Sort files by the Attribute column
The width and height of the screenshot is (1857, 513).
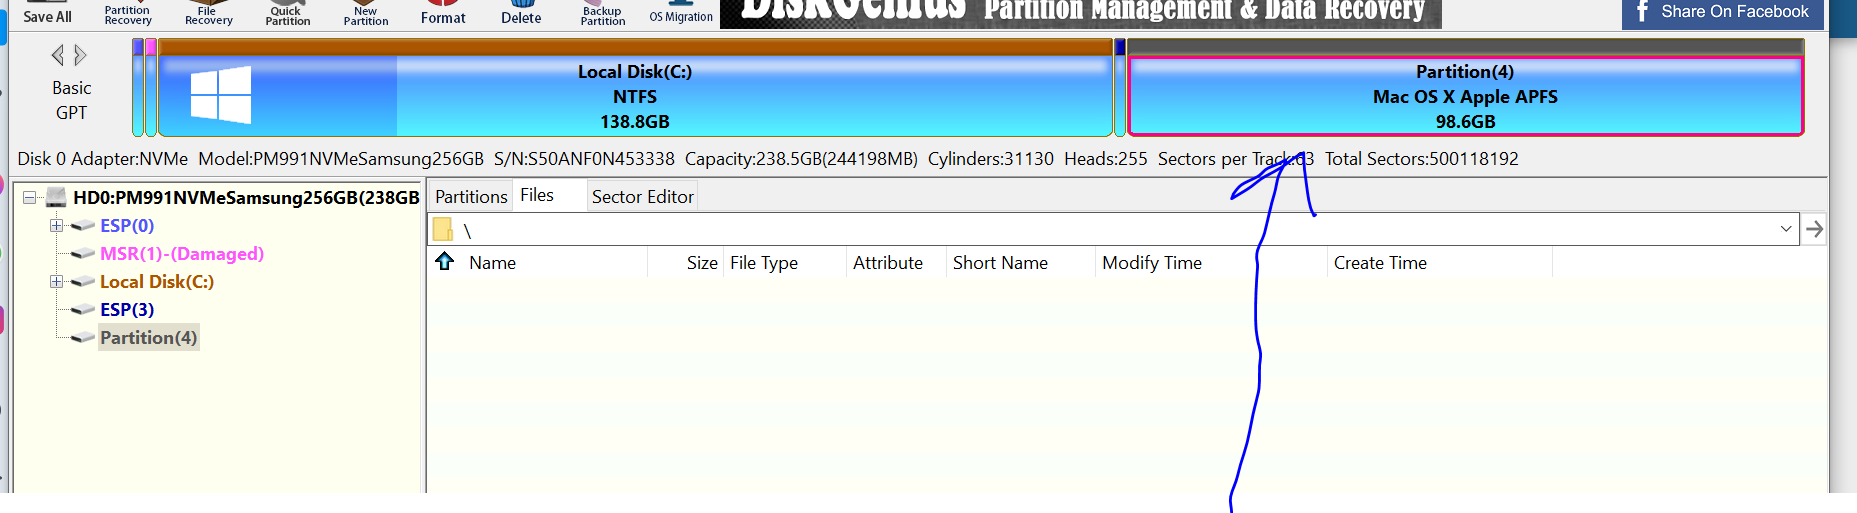(x=888, y=262)
